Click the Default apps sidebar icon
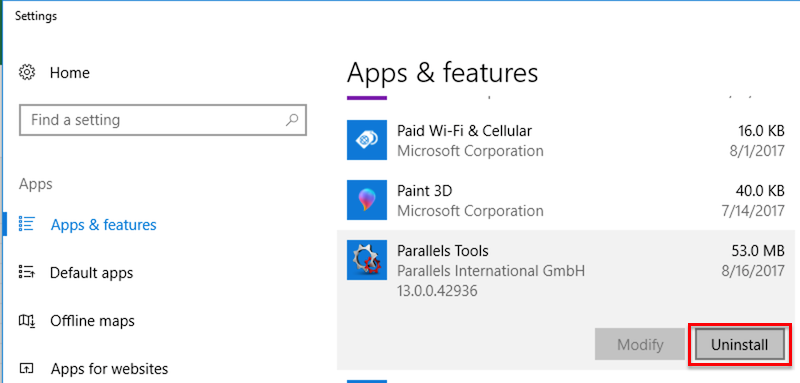800x383 pixels. [x=26, y=272]
